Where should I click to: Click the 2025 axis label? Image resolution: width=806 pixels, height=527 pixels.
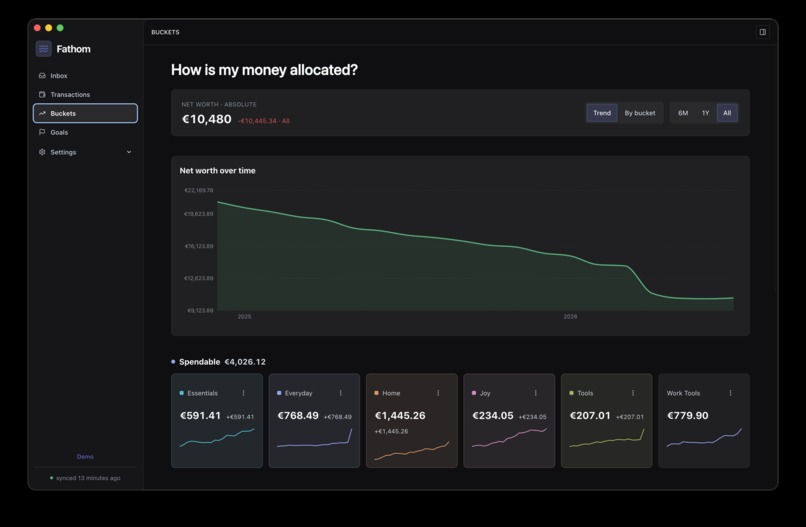point(244,317)
